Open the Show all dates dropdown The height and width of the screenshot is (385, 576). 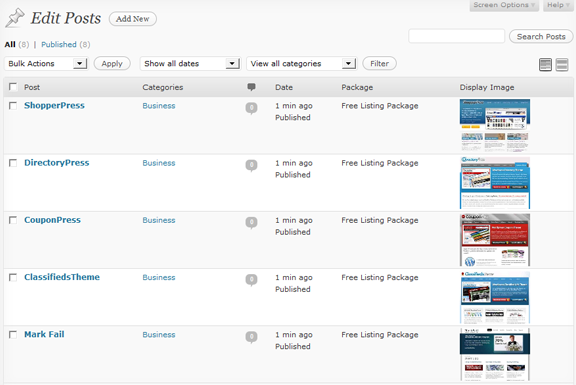190,64
